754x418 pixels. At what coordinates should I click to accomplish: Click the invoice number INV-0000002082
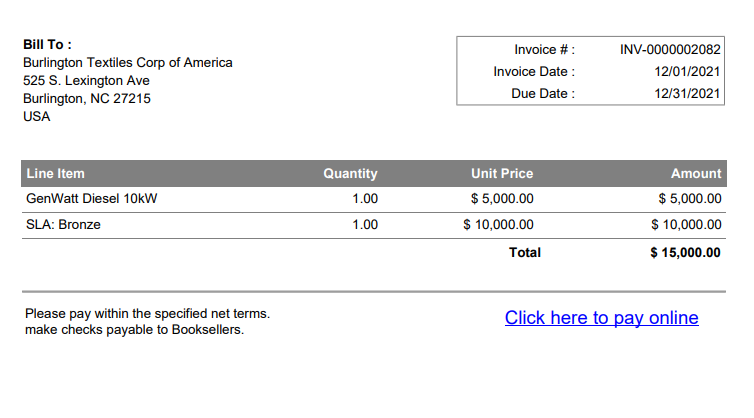pos(670,50)
